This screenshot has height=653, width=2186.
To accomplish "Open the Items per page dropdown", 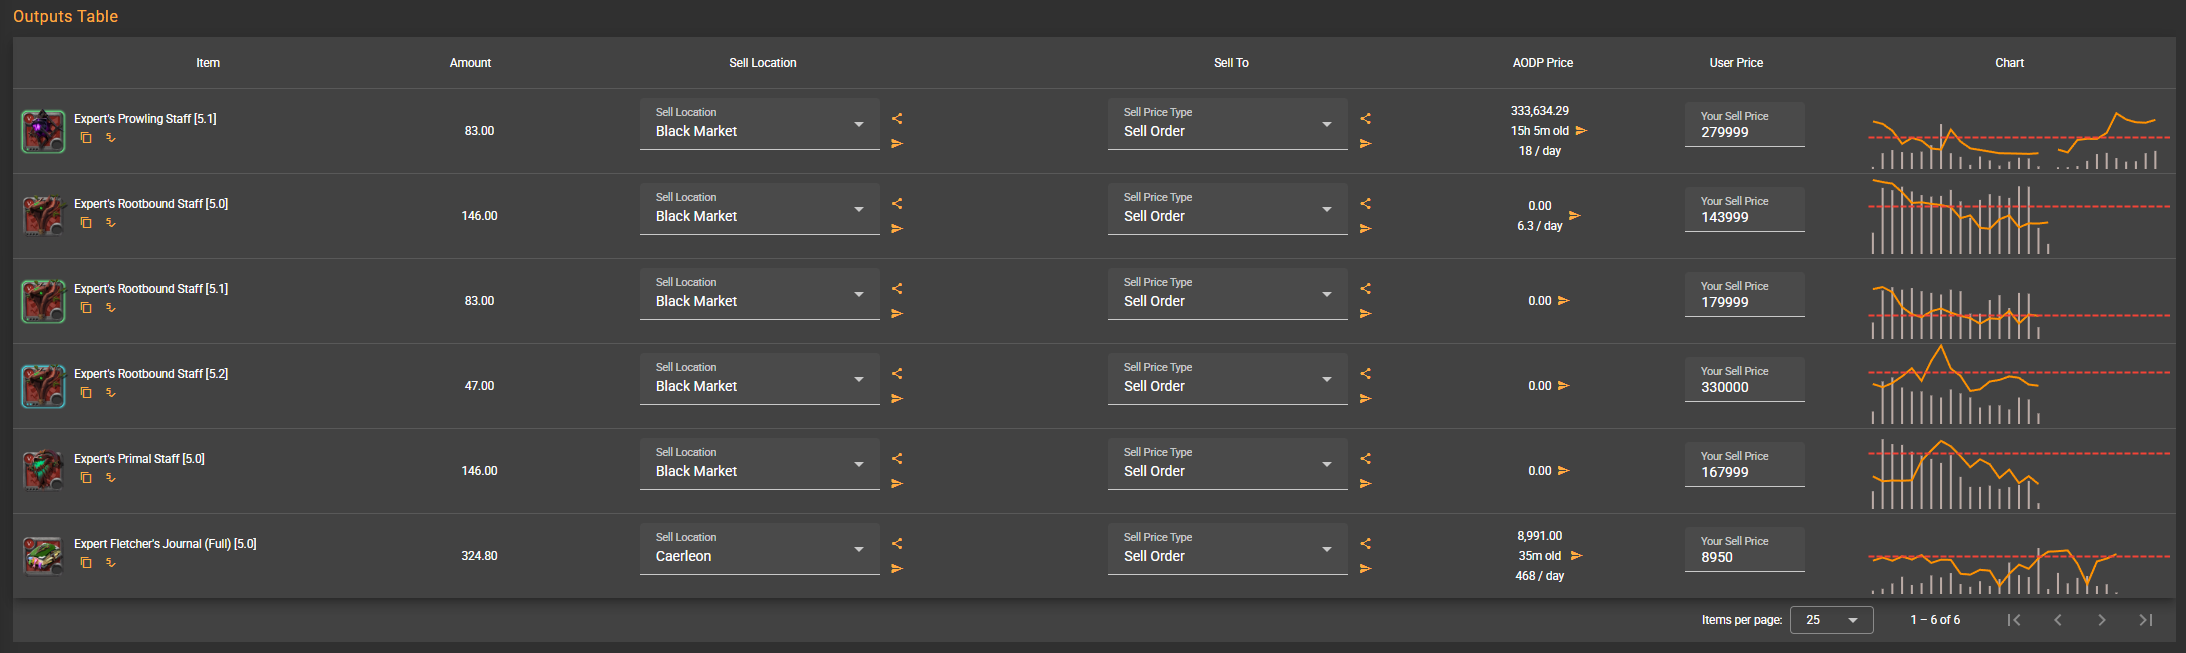I will (x=1831, y=620).
